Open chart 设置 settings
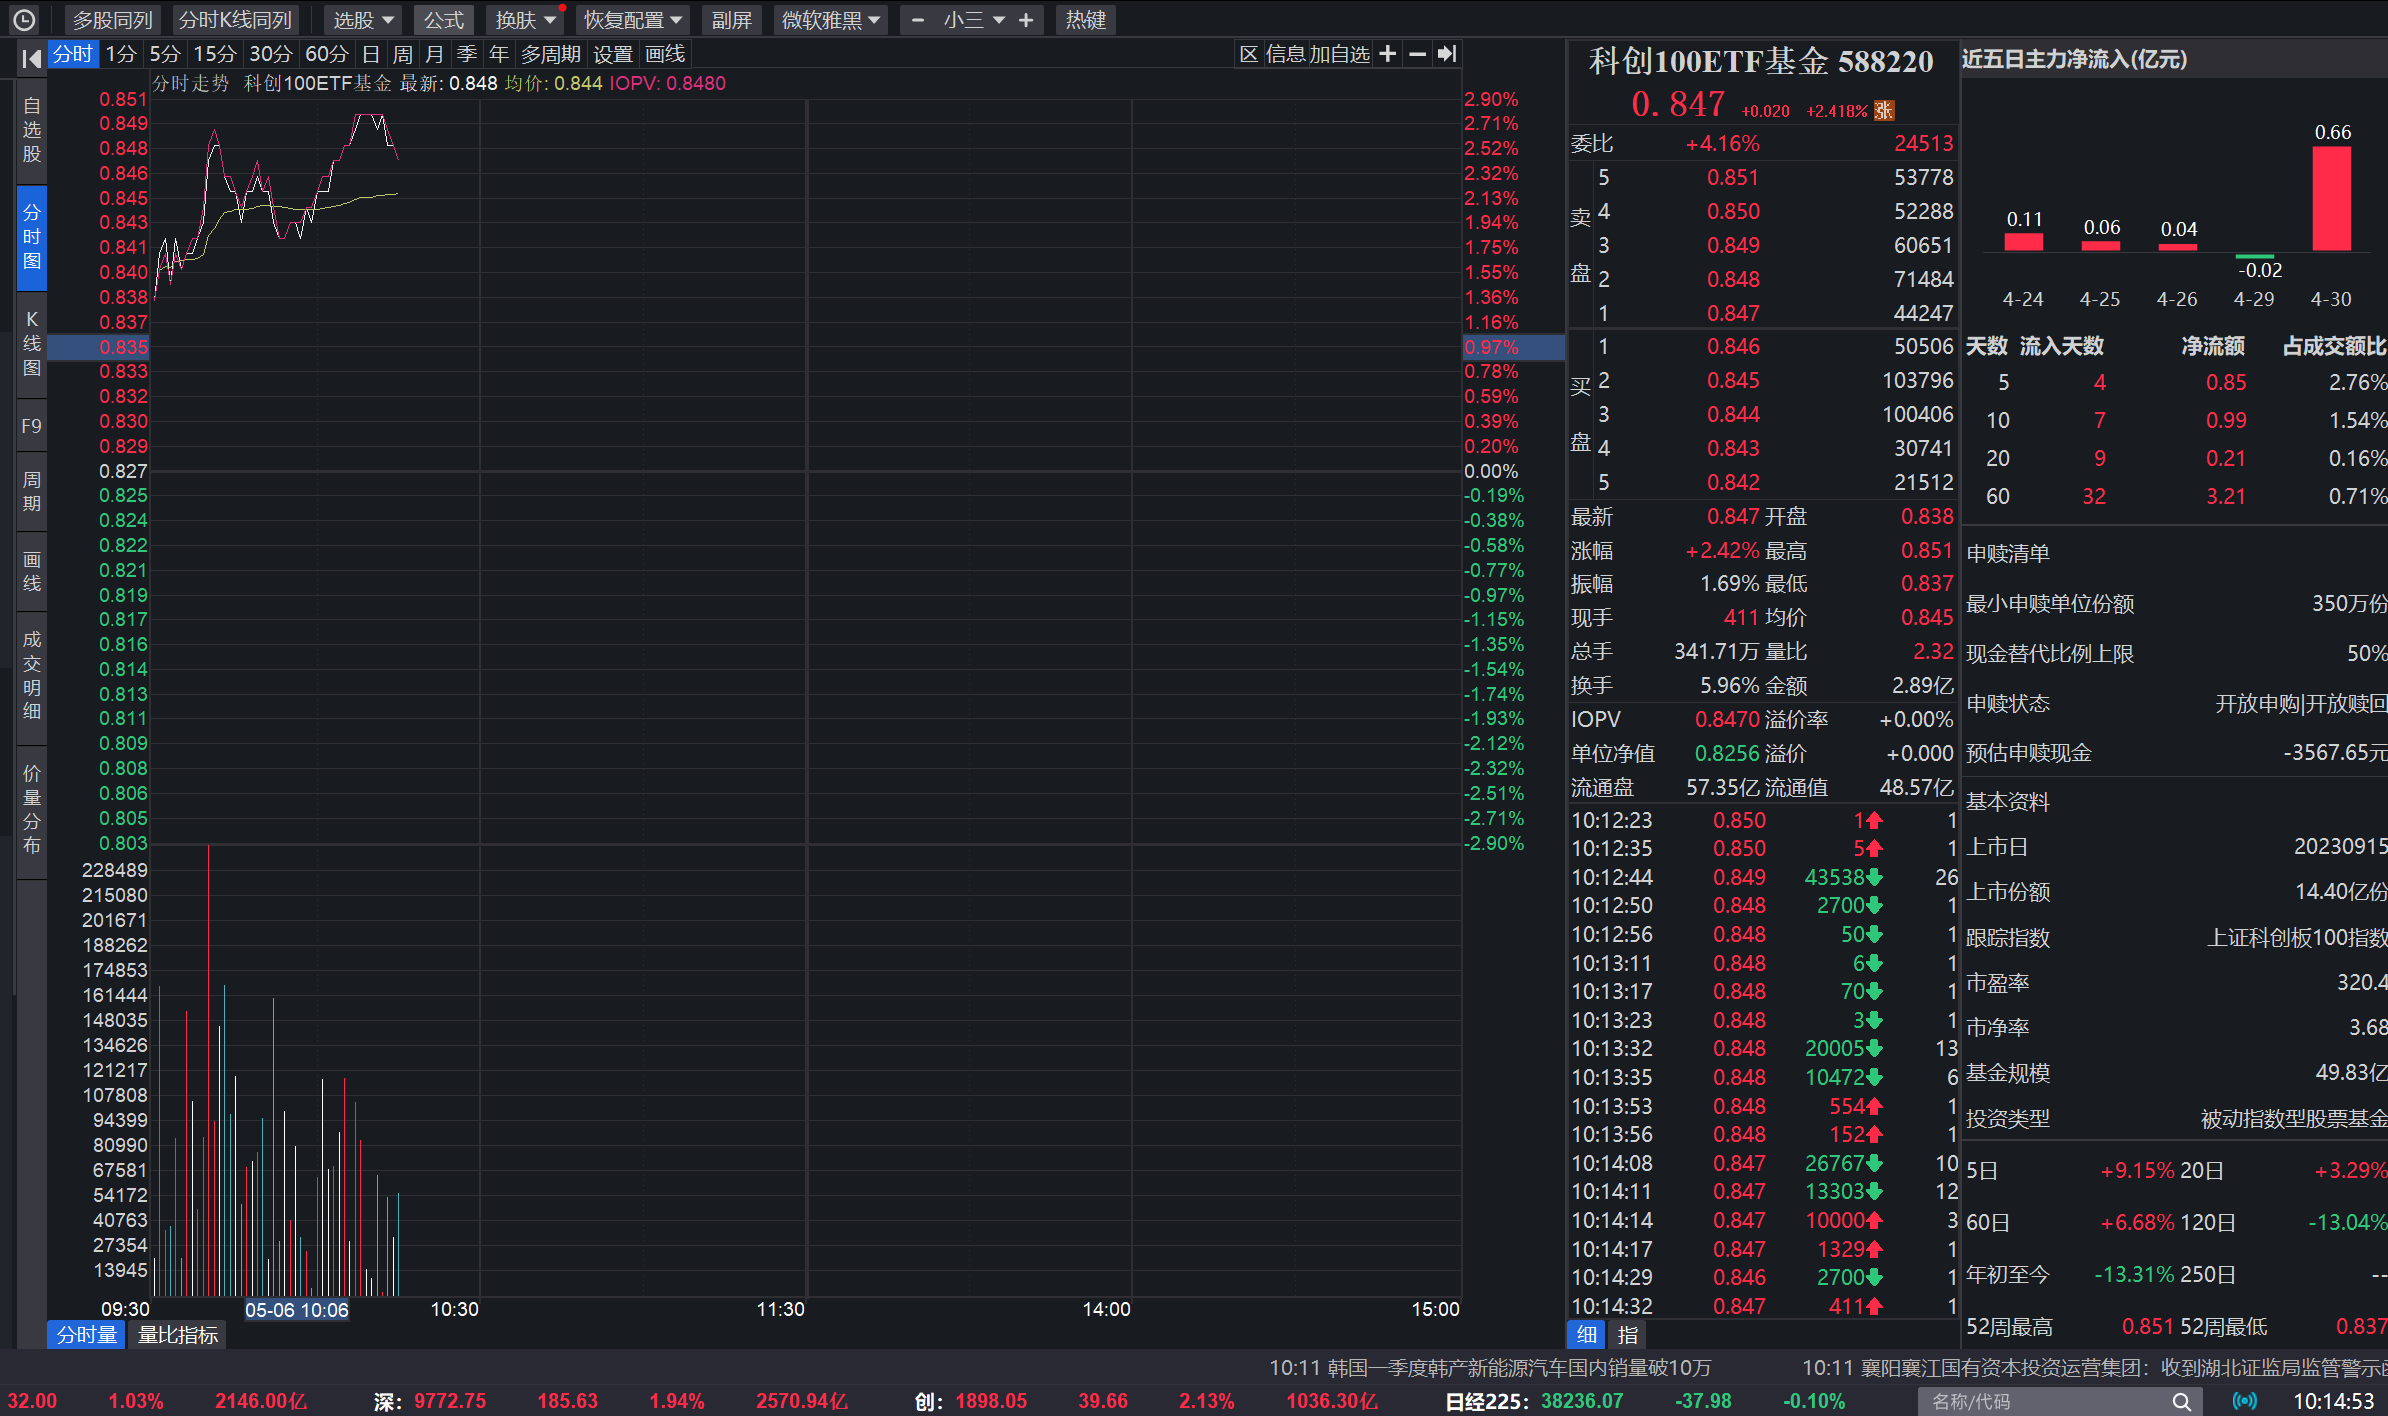The width and height of the screenshot is (2388, 1416). coord(613,54)
